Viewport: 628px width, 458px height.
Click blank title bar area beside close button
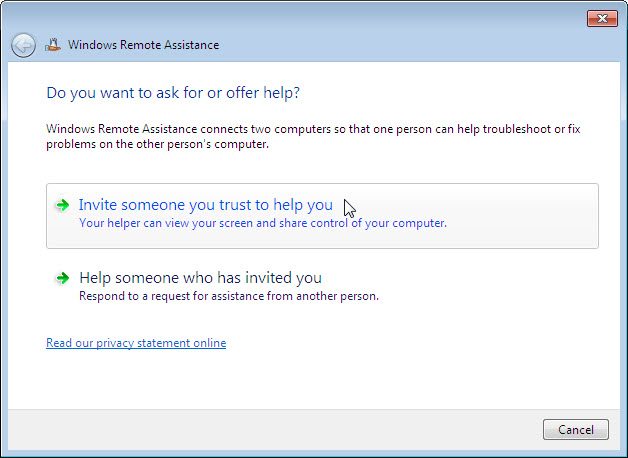click(x=401, y=18)
